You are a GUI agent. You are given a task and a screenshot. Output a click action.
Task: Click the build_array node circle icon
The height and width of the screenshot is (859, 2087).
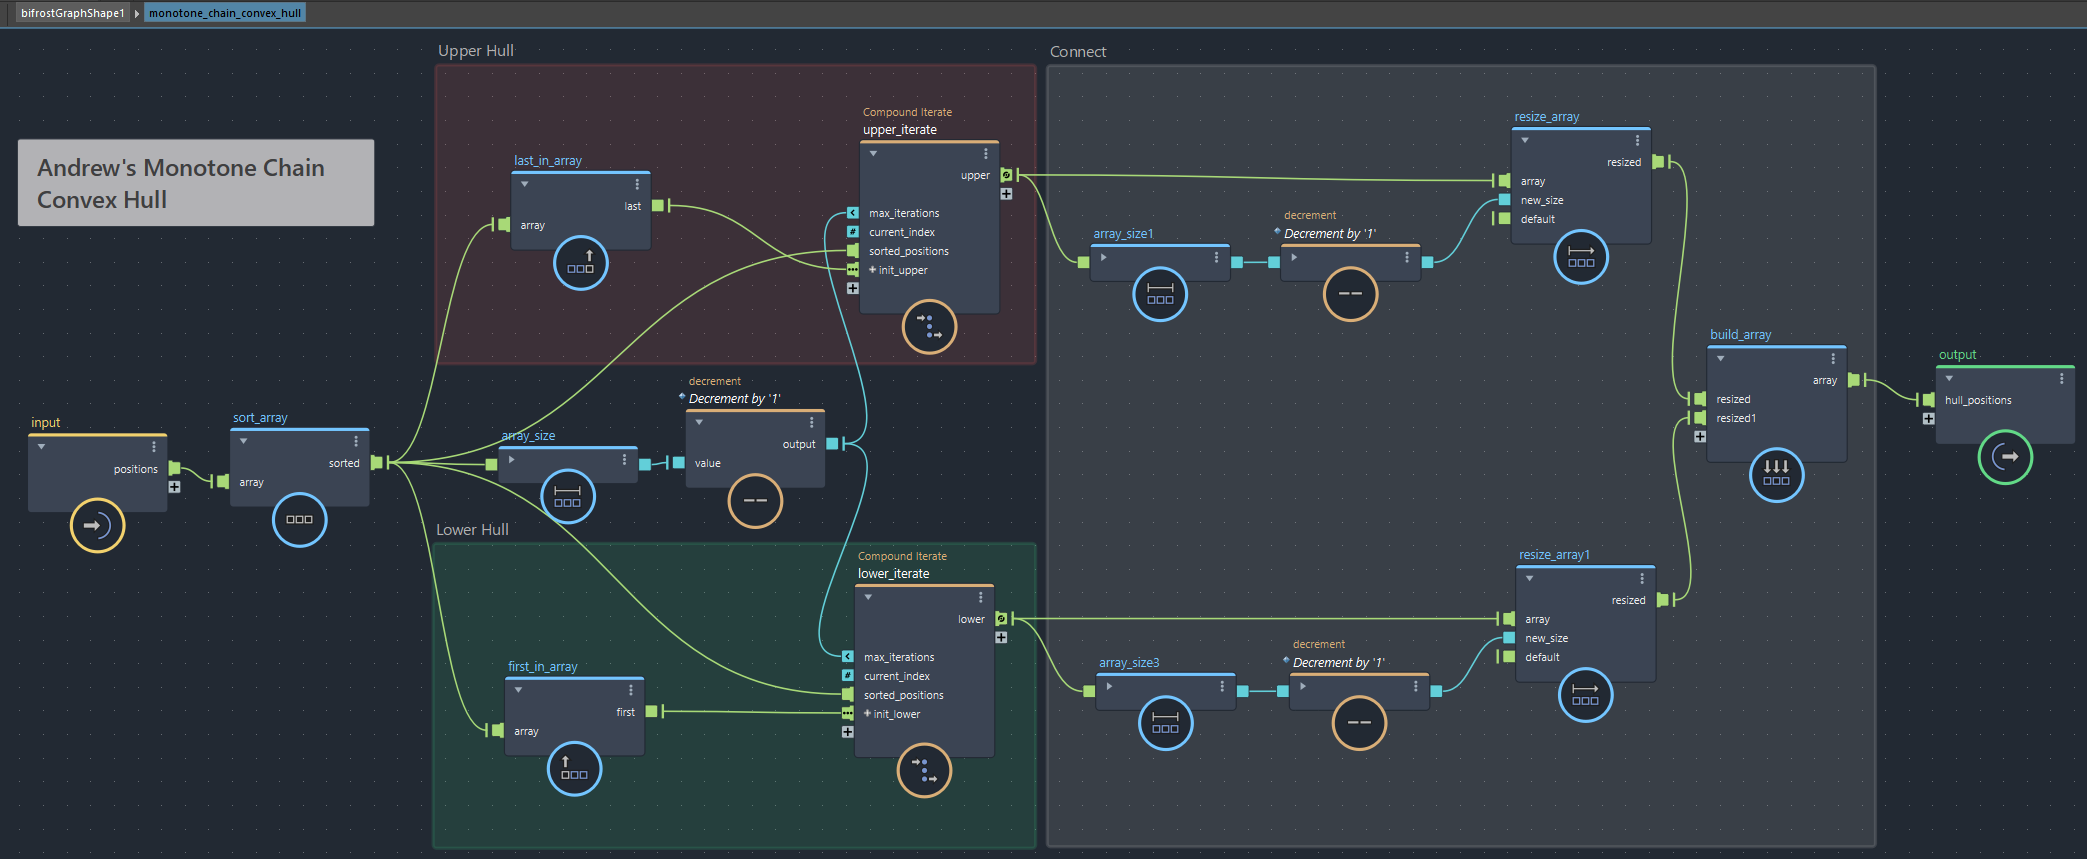point(1776,474)
